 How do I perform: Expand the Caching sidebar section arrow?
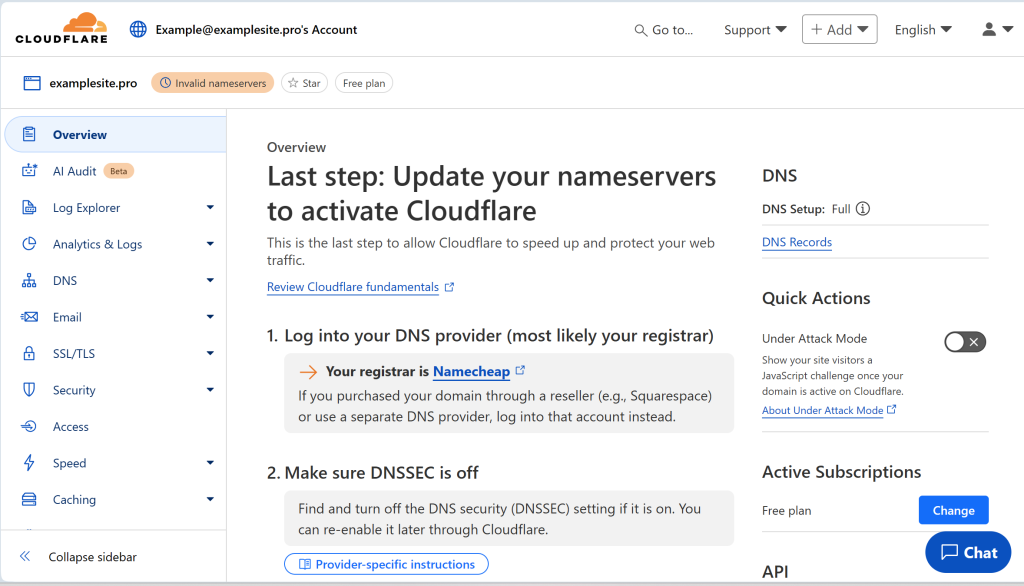(x=210, y=499)
